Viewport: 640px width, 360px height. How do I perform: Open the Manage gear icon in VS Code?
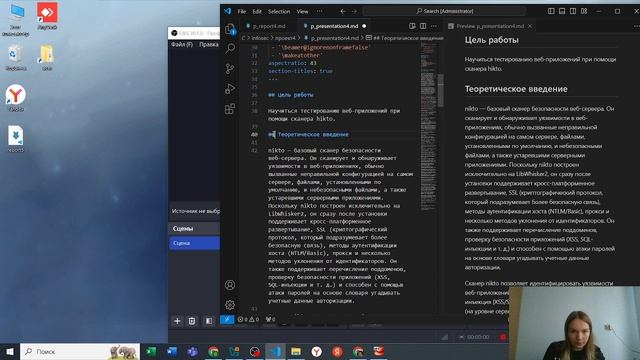pos(230,304)
